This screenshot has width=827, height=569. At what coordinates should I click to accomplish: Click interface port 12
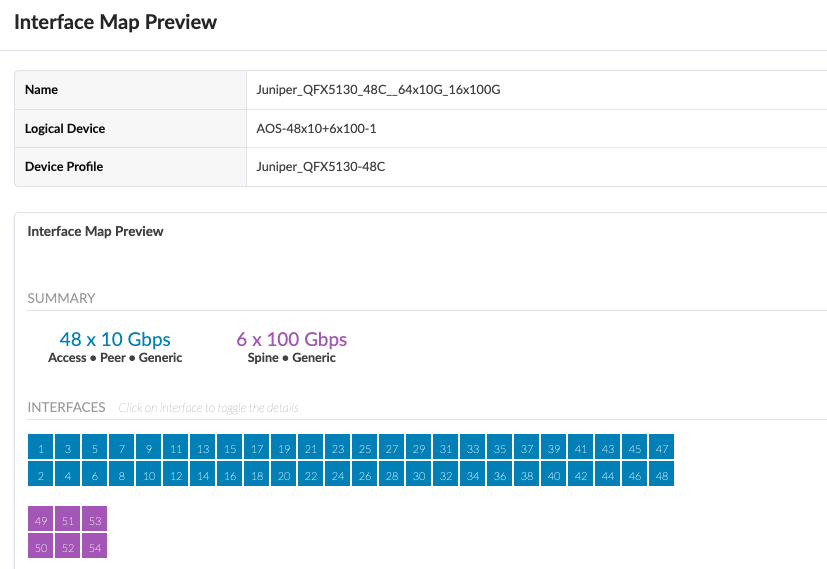[176, 474]
